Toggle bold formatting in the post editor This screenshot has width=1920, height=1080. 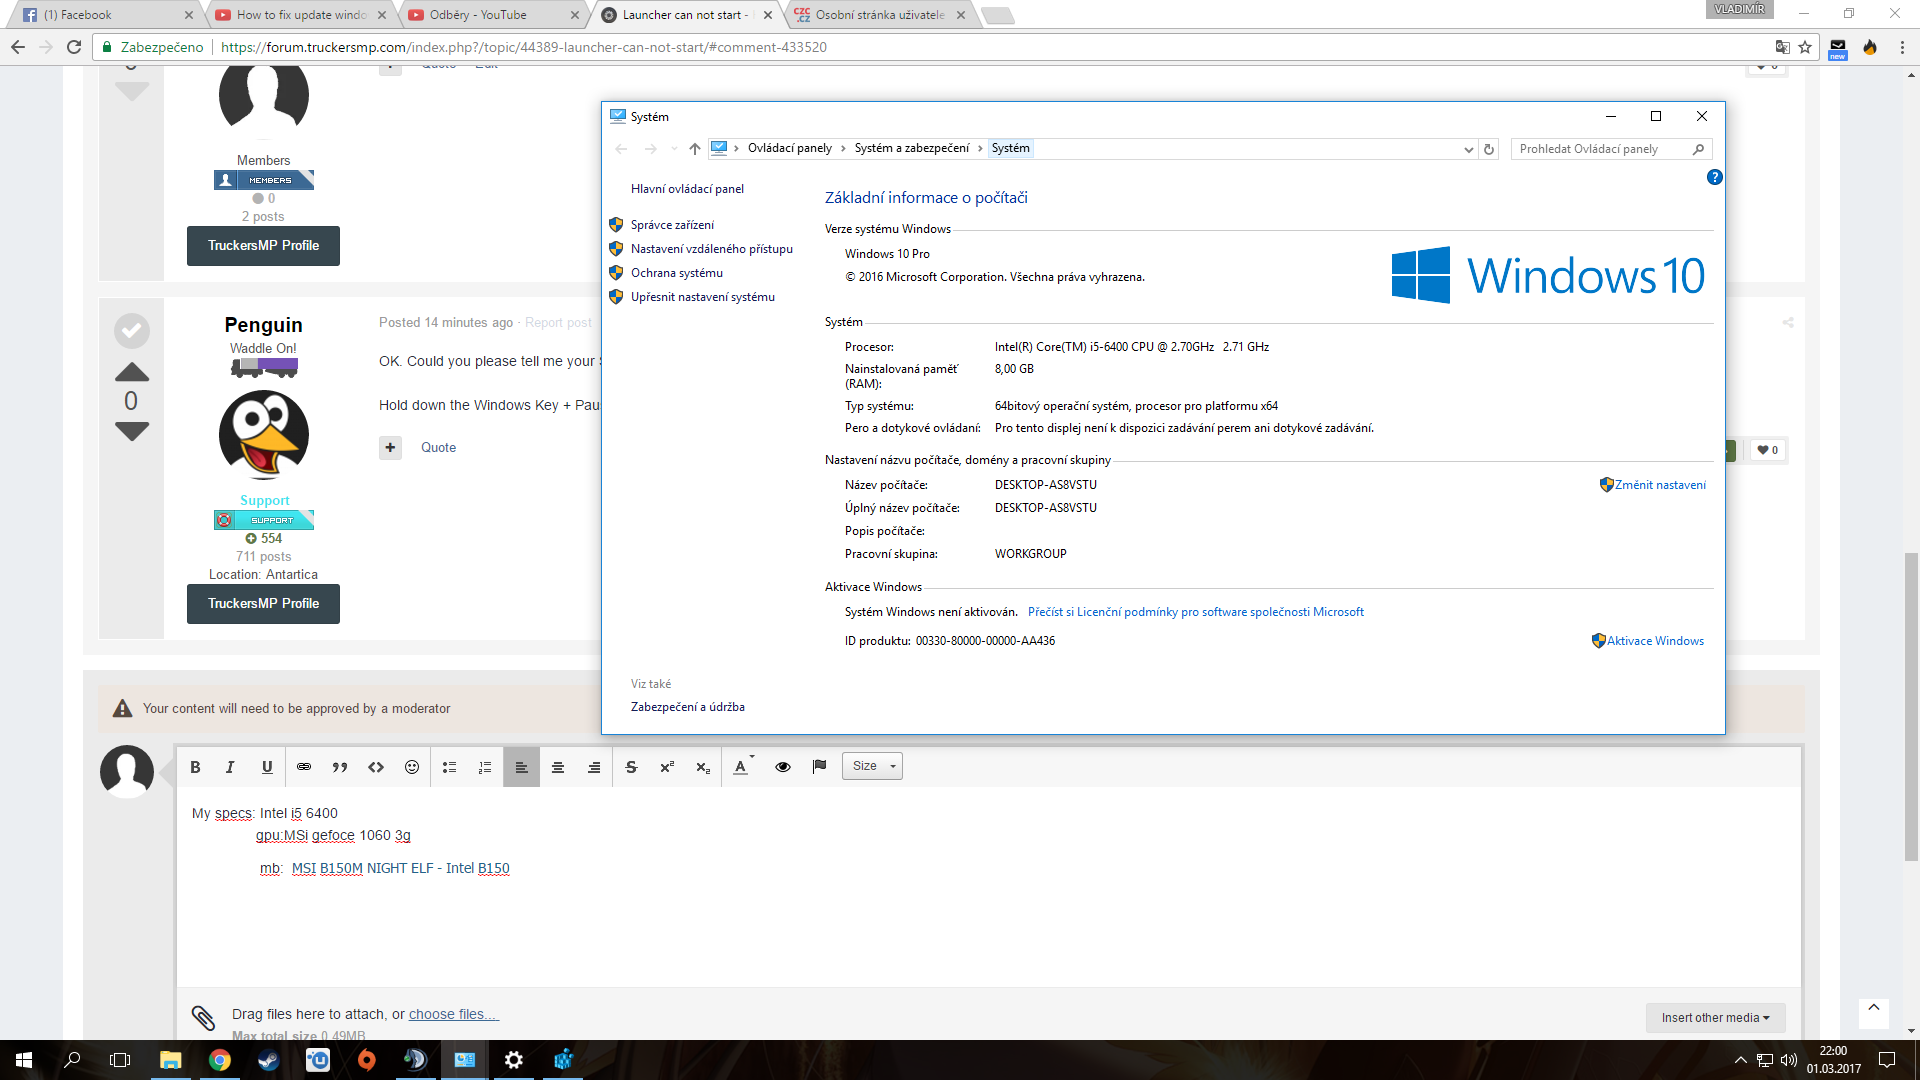point(195,767)
